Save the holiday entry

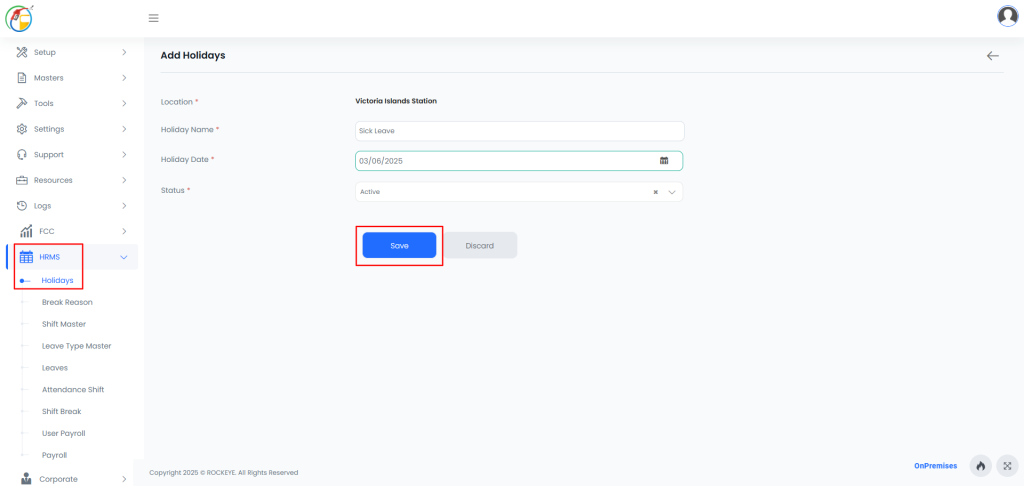click(x=399, y=246)
